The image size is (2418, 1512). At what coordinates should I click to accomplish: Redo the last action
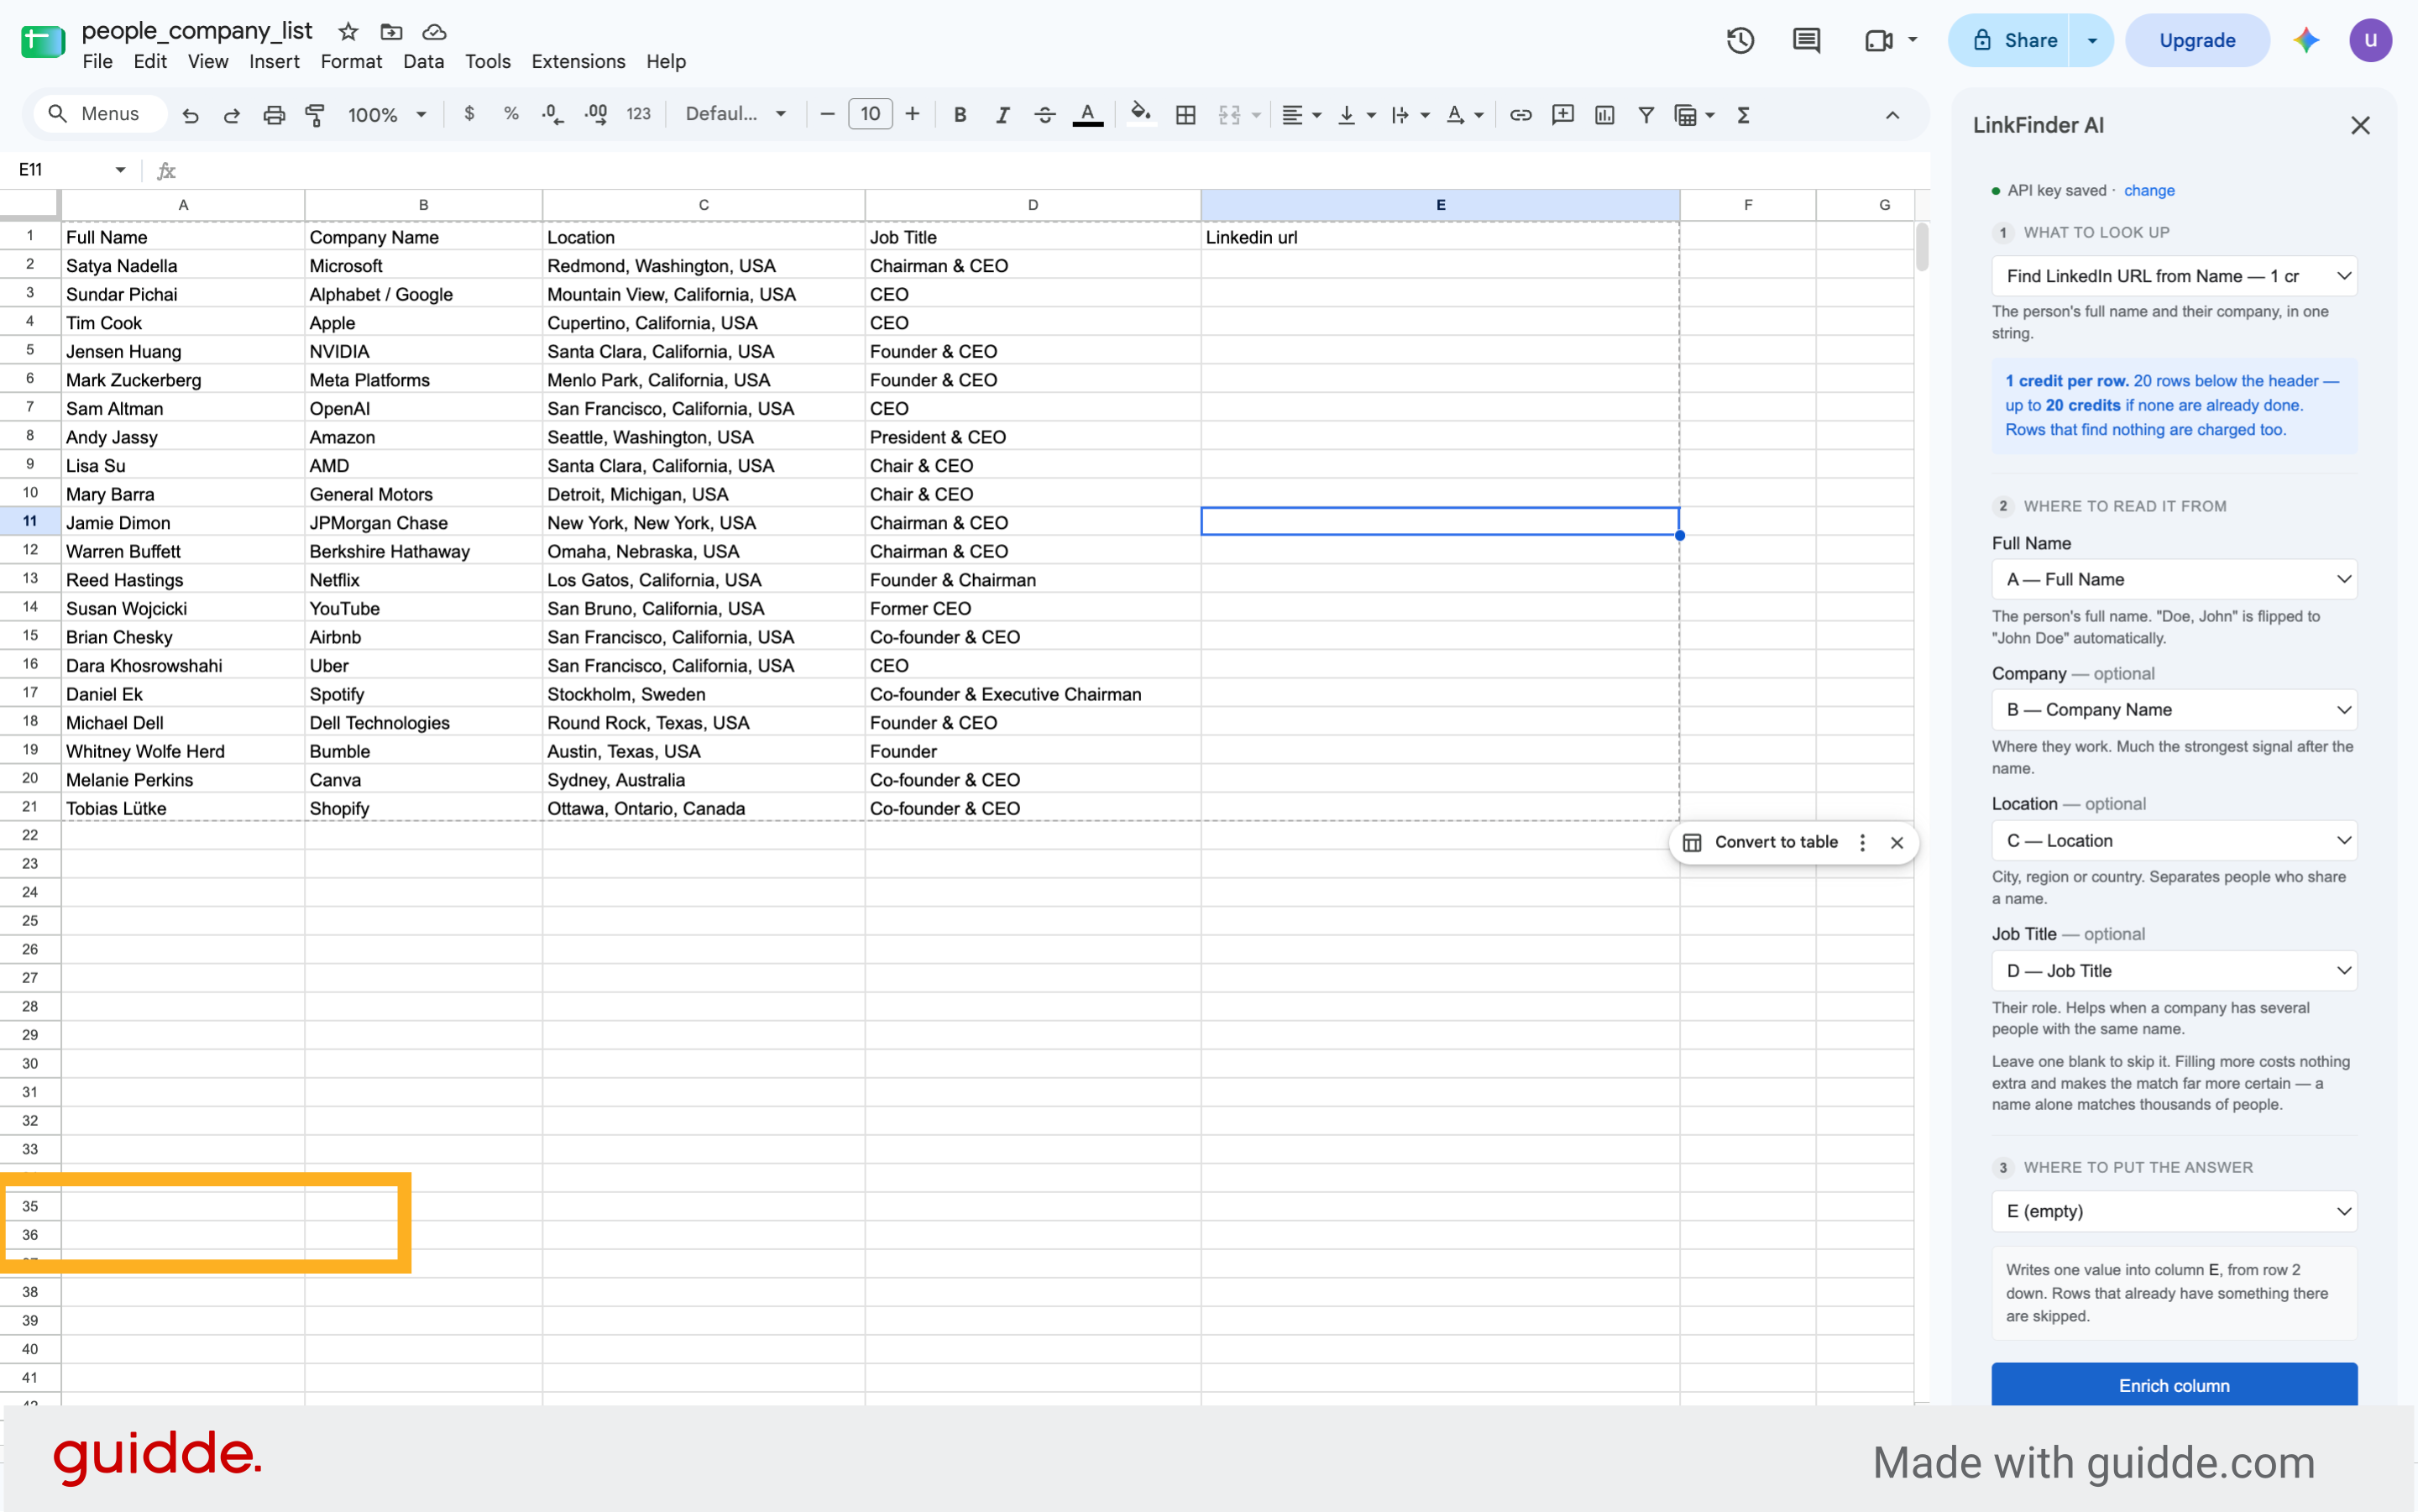[x=232, y=115]
